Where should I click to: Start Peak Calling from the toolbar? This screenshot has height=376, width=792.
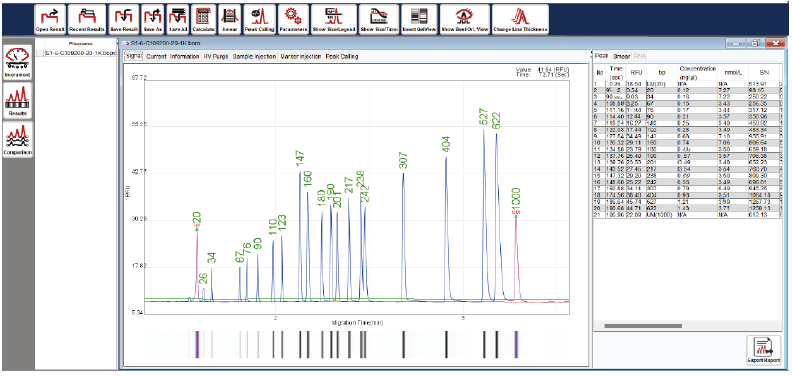[260, 19]
